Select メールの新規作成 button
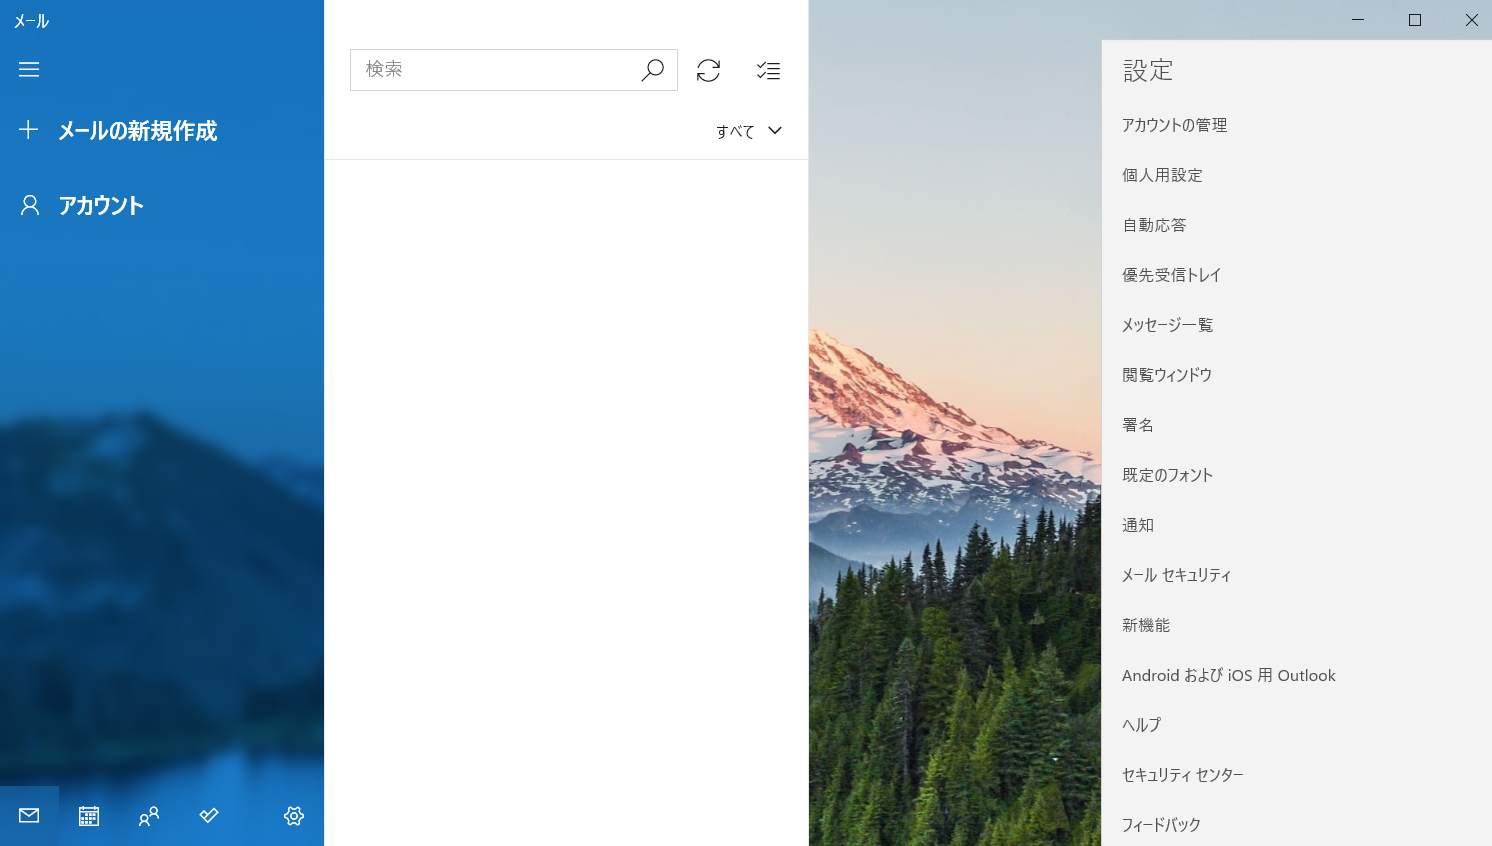The width and height of the screenshot is (1492, 846). (x=162, y=130)
